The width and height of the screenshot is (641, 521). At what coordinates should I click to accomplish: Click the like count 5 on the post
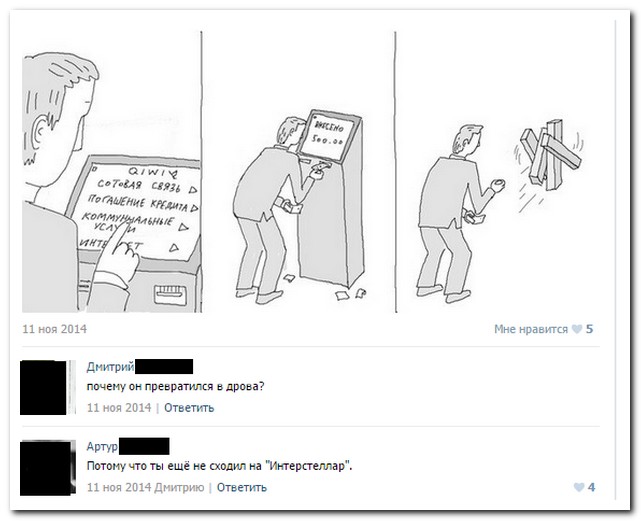(589, 329)
